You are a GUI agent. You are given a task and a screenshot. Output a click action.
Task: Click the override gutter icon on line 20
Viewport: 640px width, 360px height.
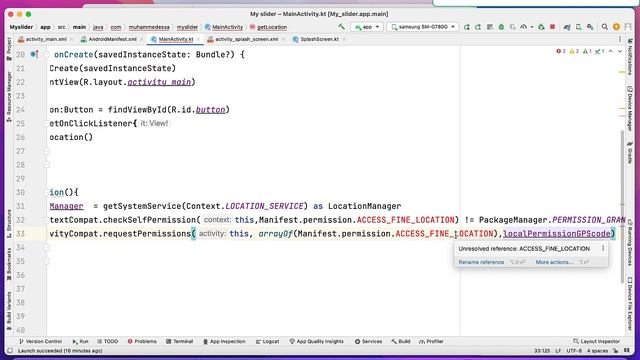tap(35, 54)
